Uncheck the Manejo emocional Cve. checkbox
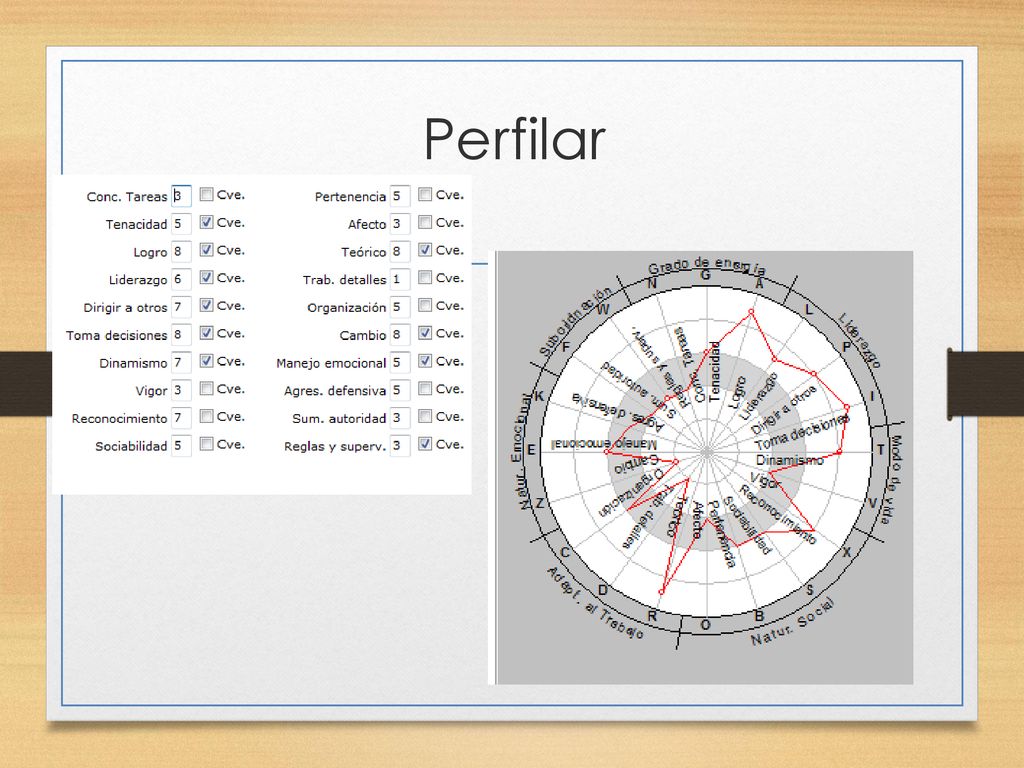 (425, 360)
